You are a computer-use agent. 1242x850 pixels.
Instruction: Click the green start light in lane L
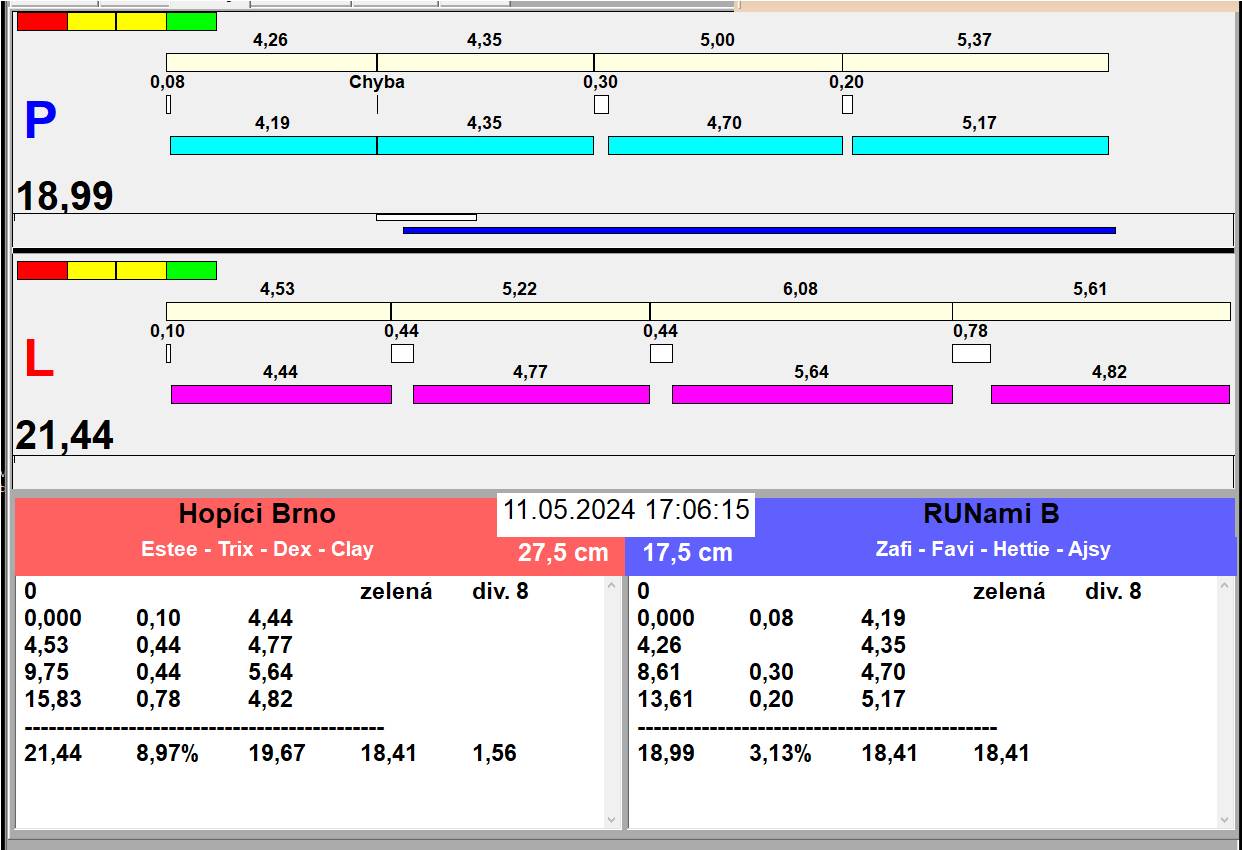(x=191, y=270)
